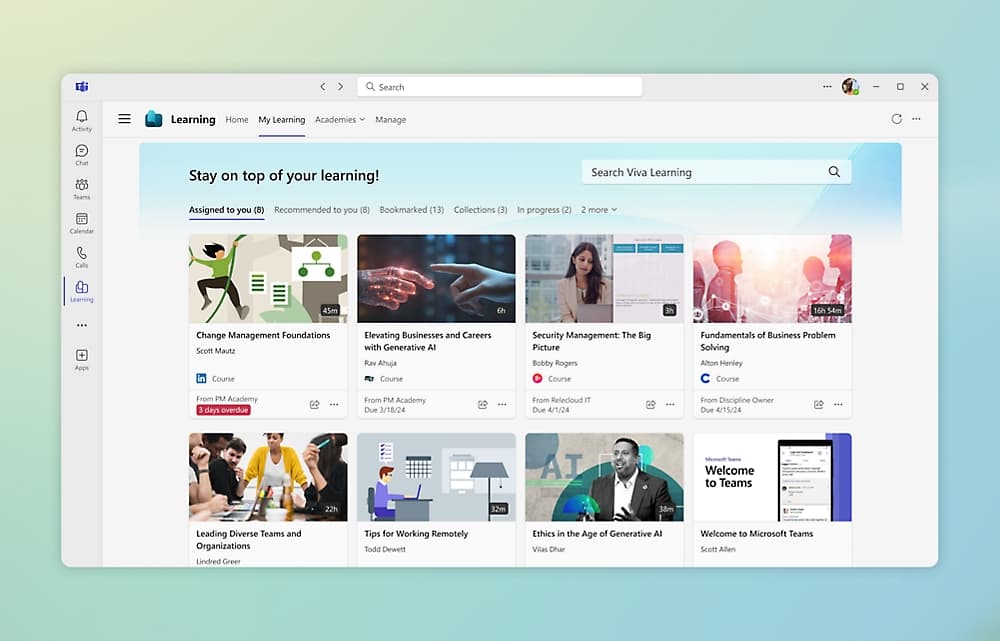Open Calls from the sidebar
This screenshot has height=641, width=1000.
[82, 256]
